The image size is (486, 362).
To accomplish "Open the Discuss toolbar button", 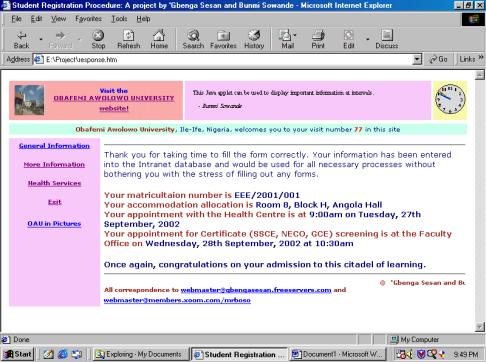I will pos(387,39).
